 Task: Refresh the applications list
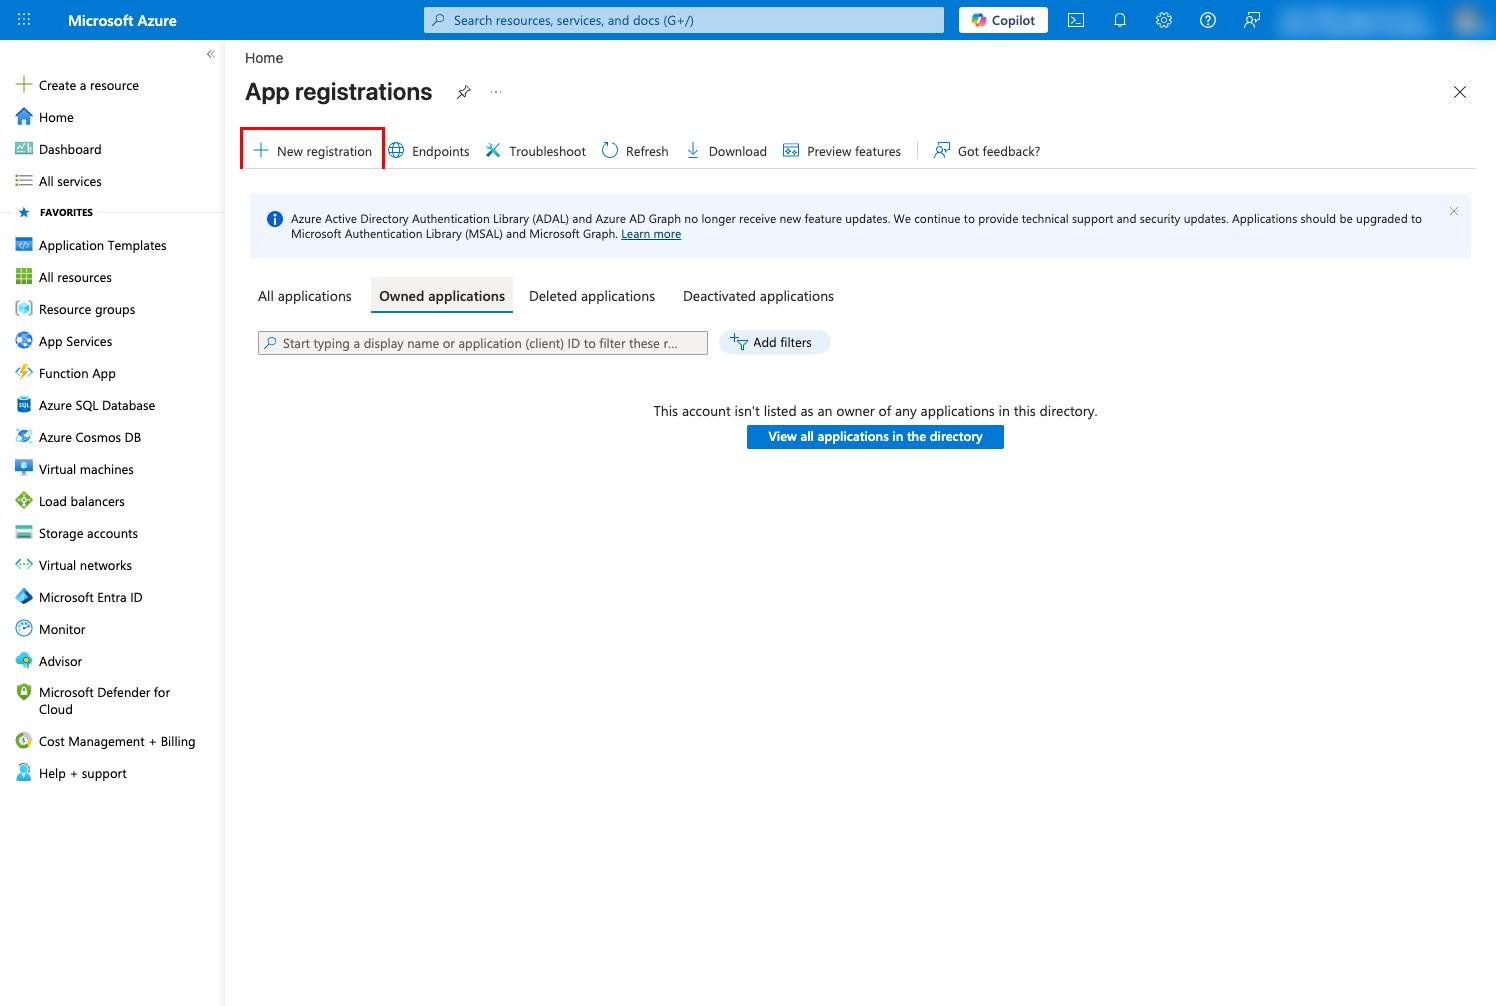coord(635,151)
